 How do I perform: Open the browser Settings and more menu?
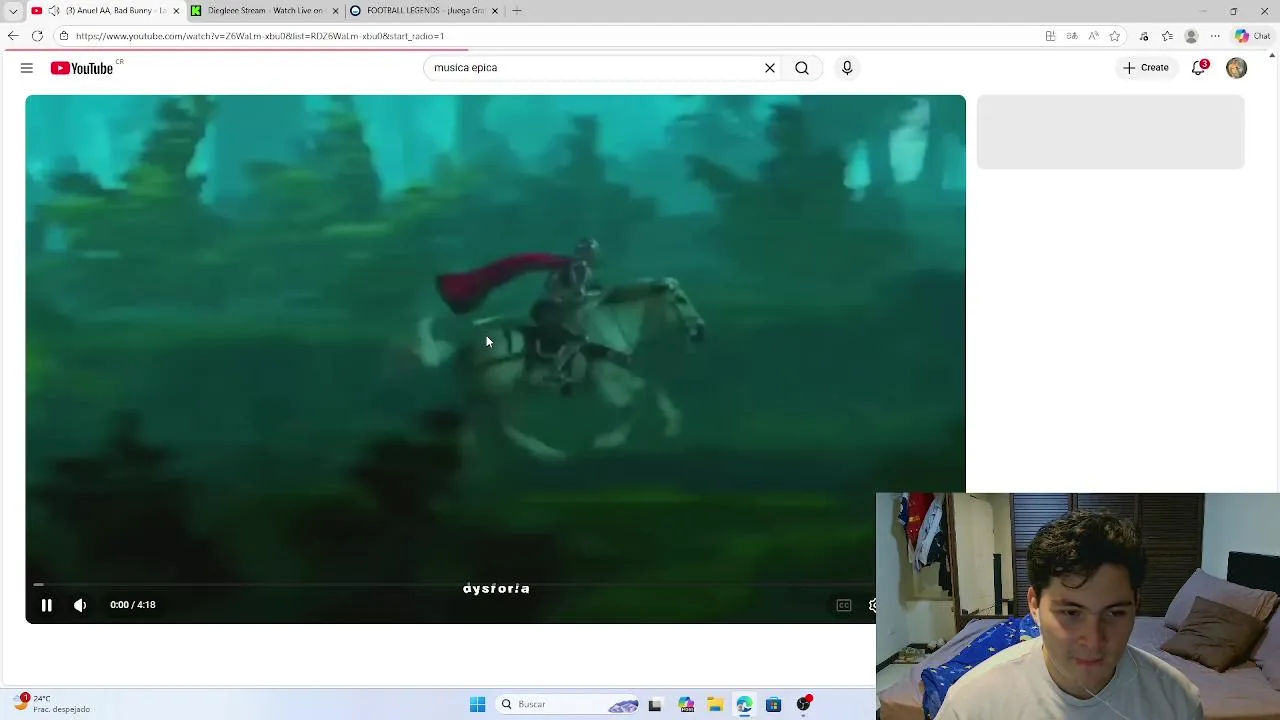pyautogui.click(x=1215, y=36)
